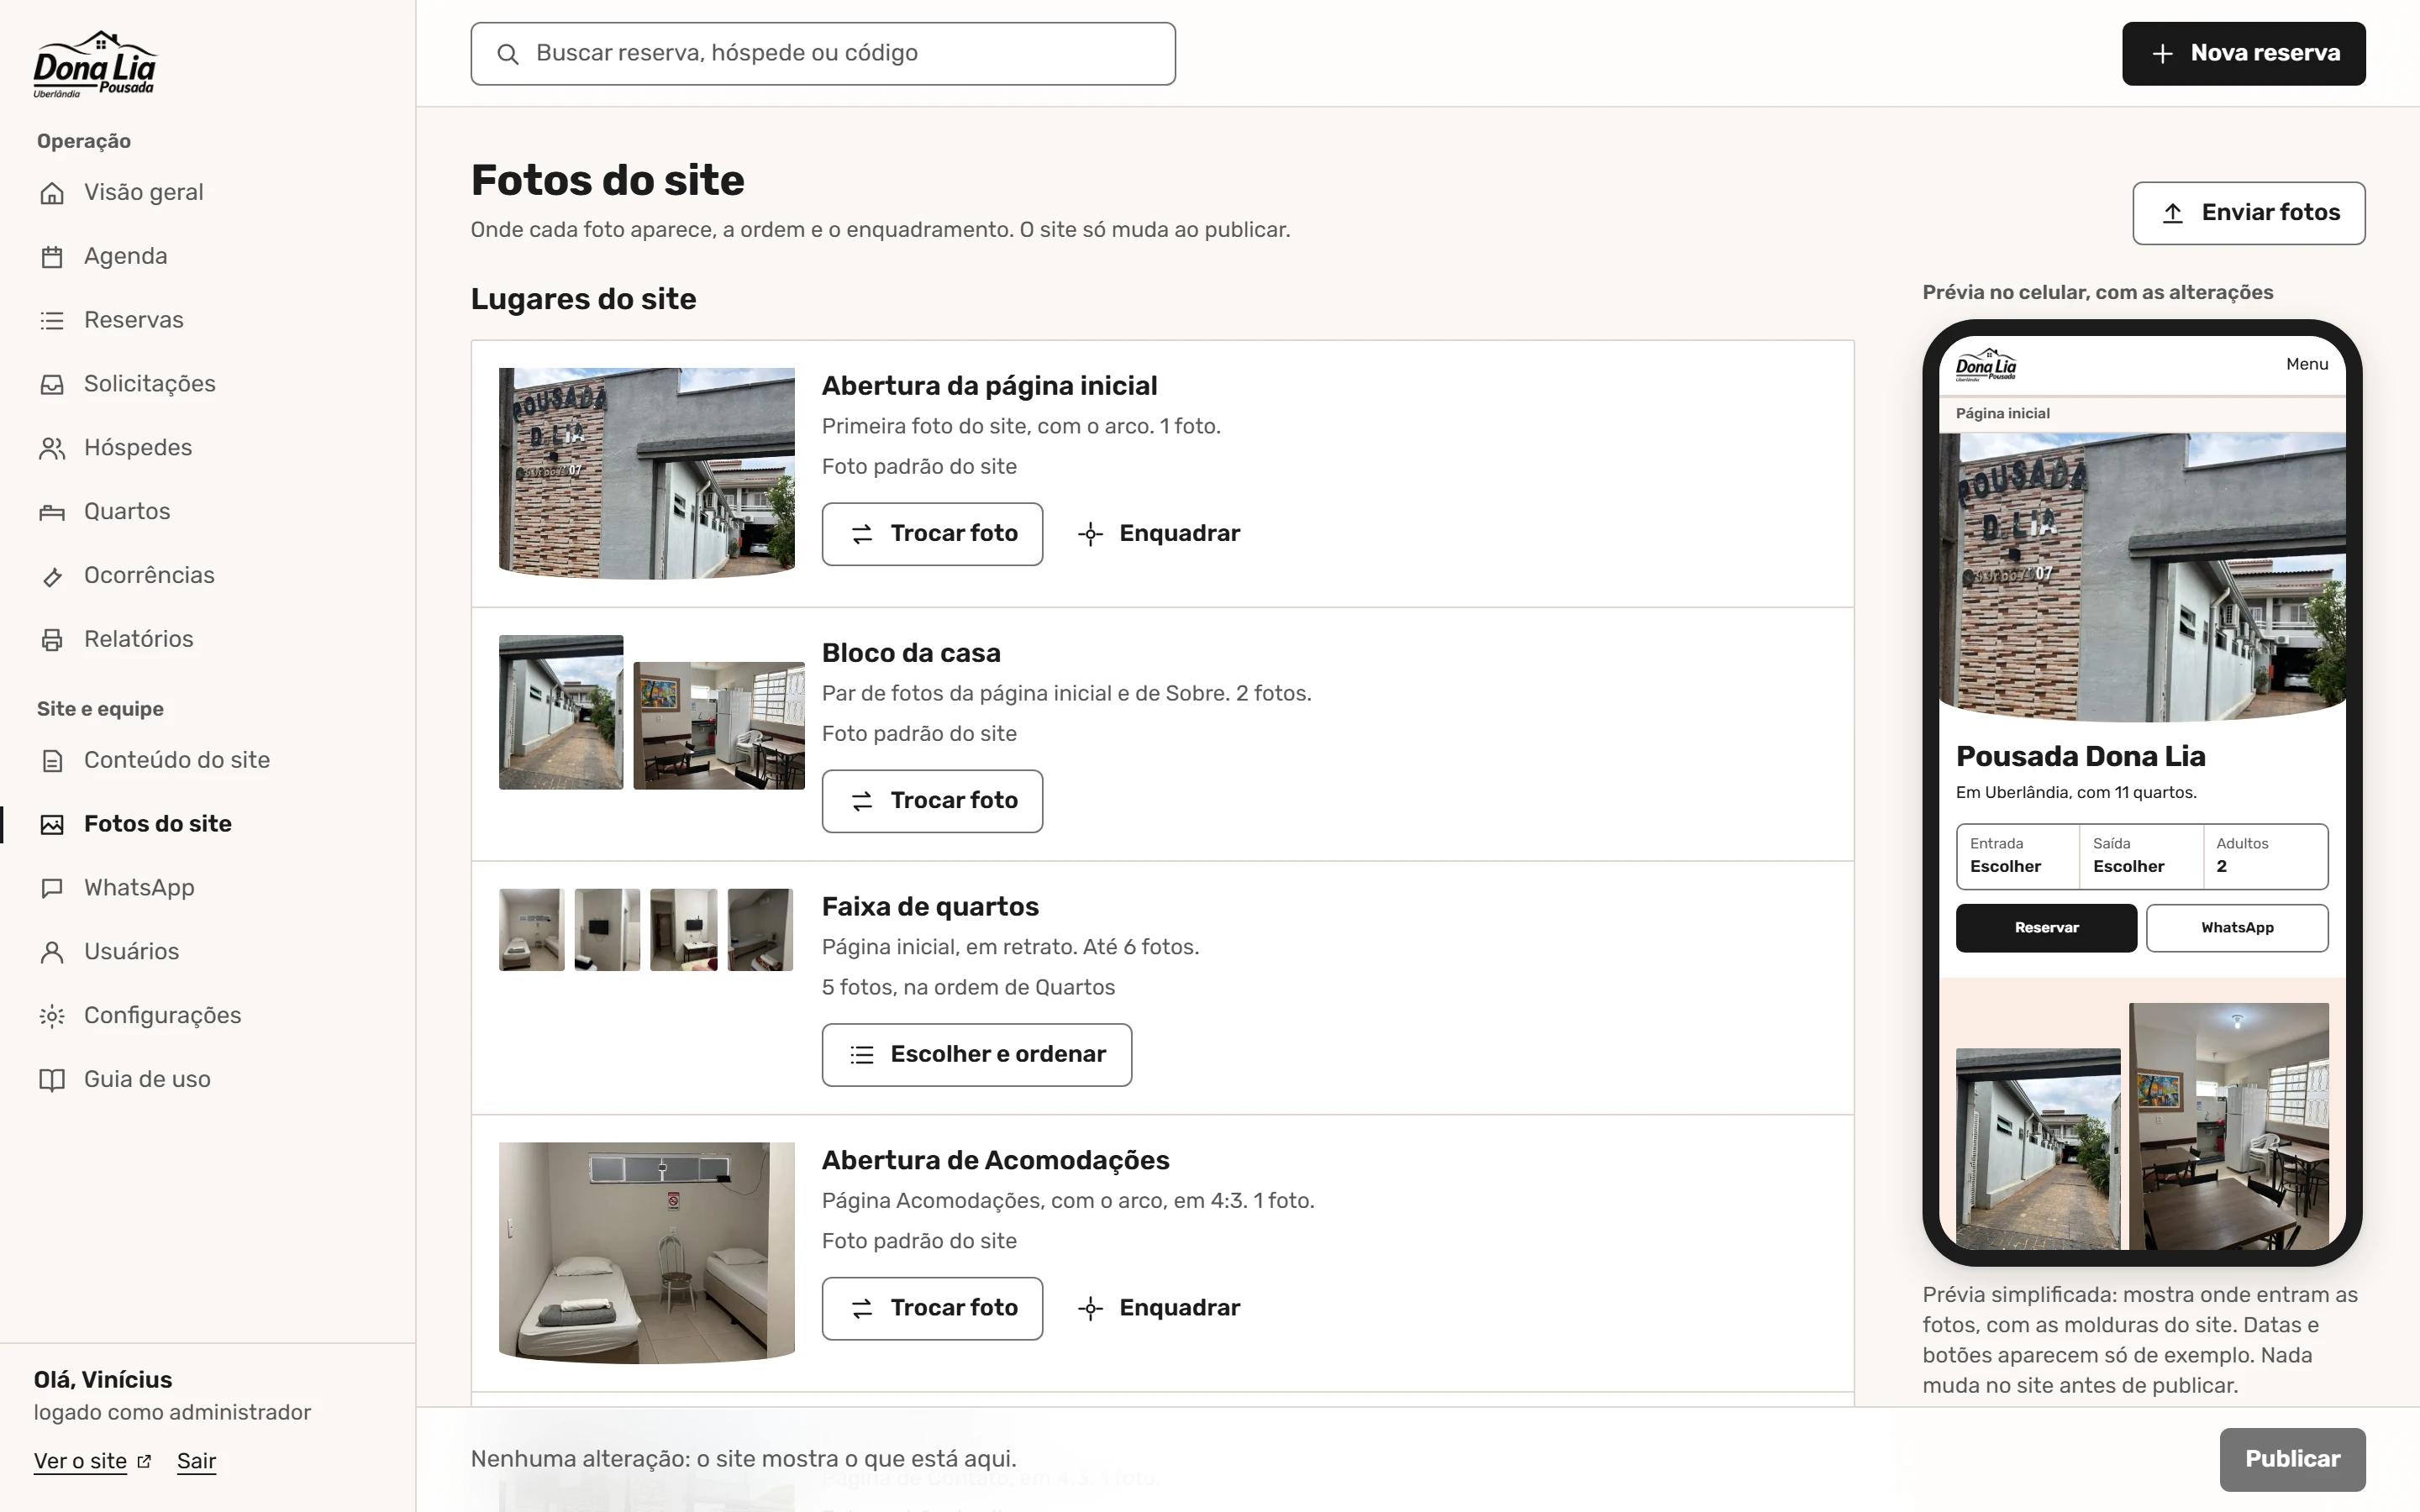Click the Enviar fotos button
Image resolution: width=2420 pixels, height=1512 pixels.
tap(2248, 213)
